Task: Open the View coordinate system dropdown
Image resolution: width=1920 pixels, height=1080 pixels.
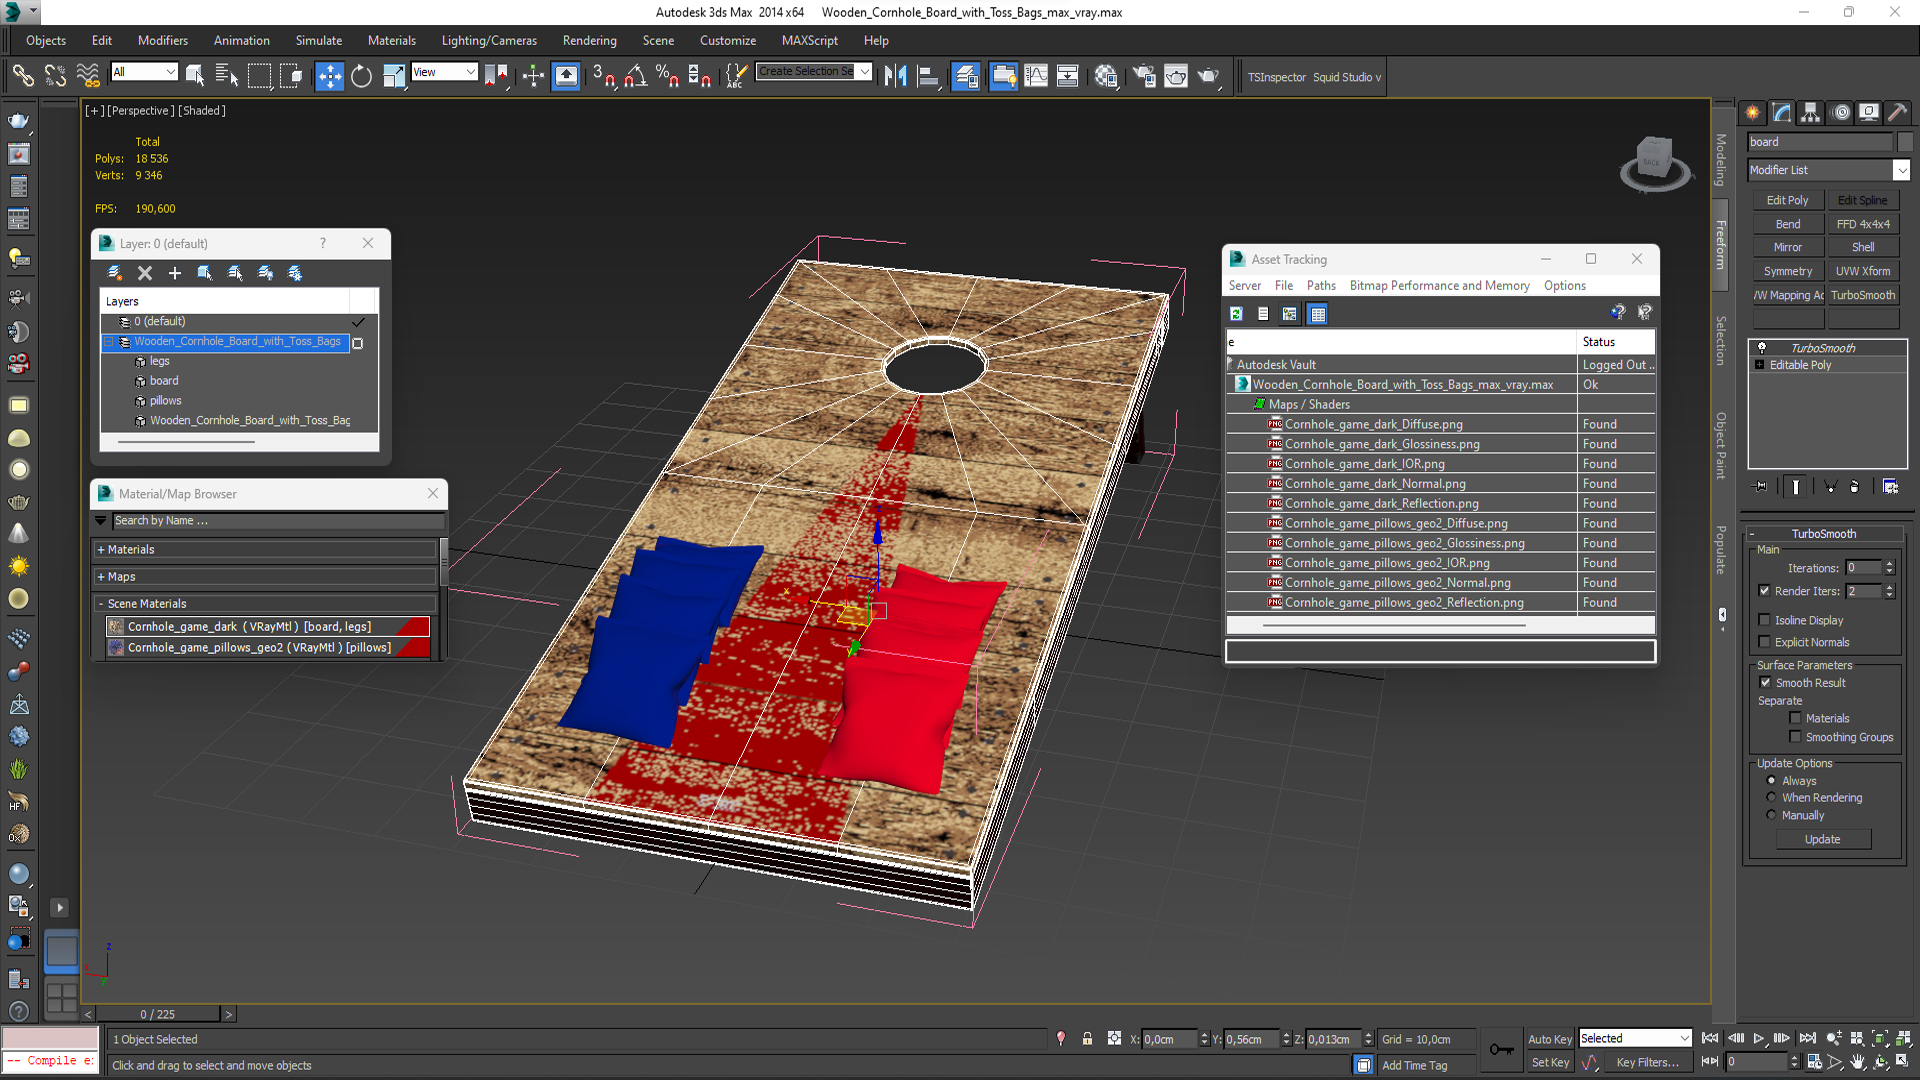Action: pyautogui.click(x=444, y=72)
